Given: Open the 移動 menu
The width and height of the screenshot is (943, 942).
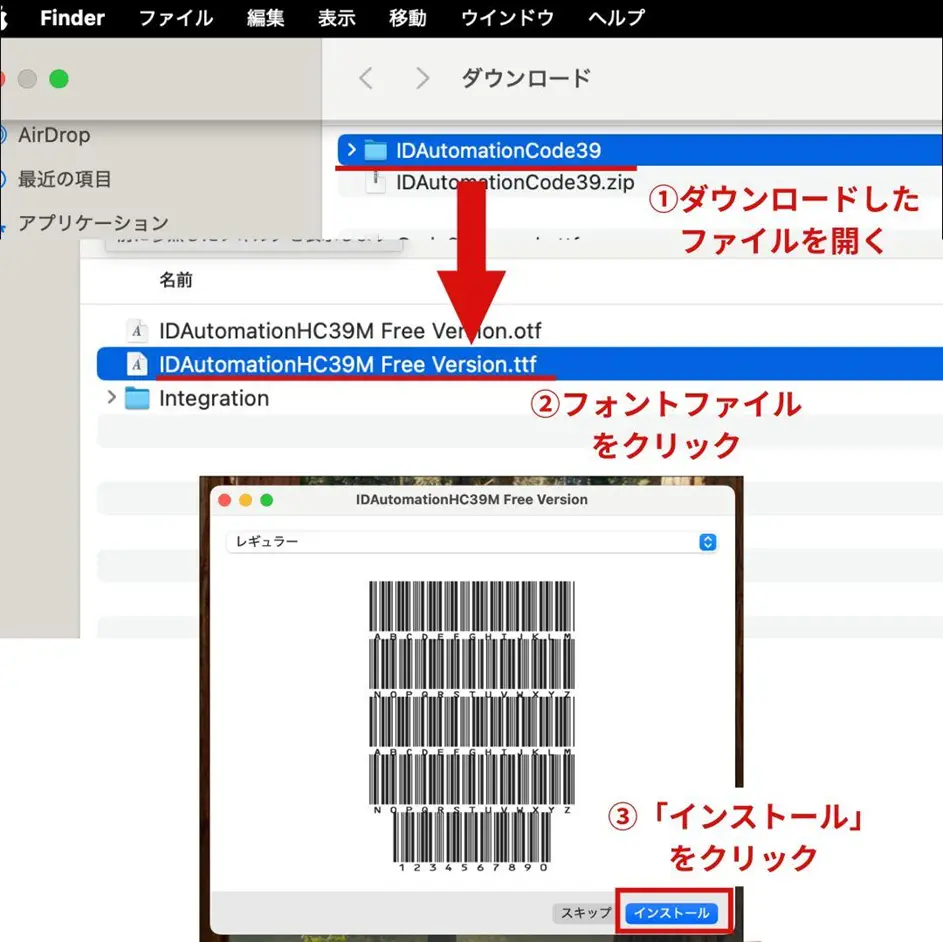Looking at the screenshot, I should [x=407, y=18].
